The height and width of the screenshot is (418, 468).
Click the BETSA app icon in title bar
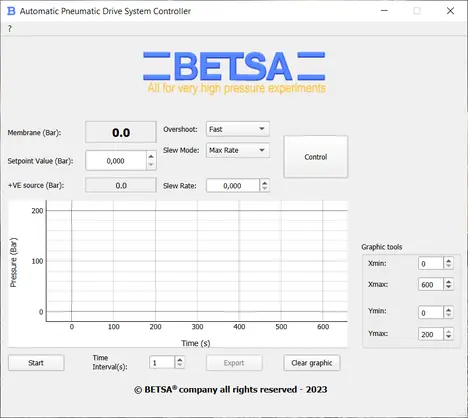click(x=11, y=11)
